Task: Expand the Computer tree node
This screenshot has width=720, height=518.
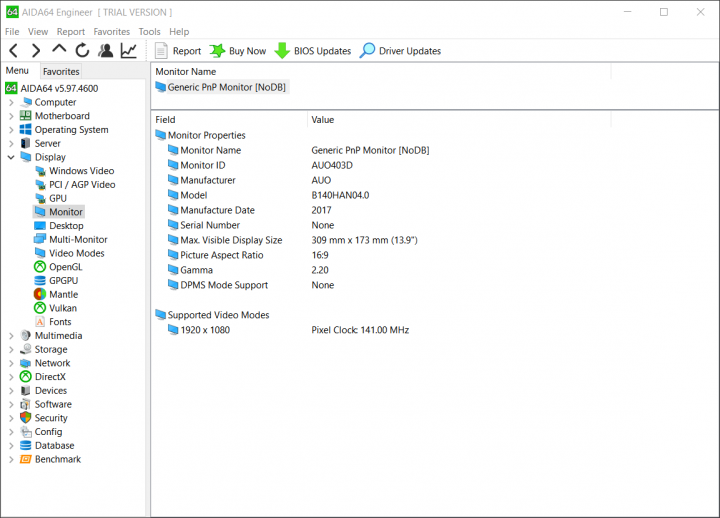Action: pyautogui.click(x=11, y=102)
